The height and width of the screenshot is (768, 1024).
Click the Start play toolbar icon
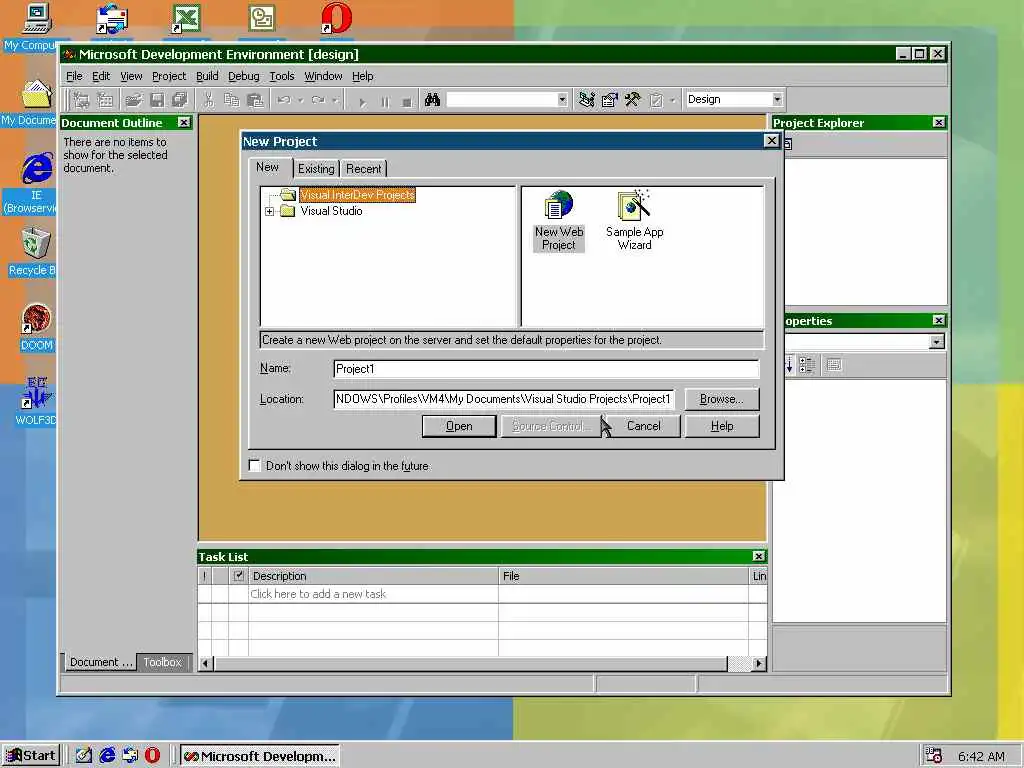tap(362, 101)
